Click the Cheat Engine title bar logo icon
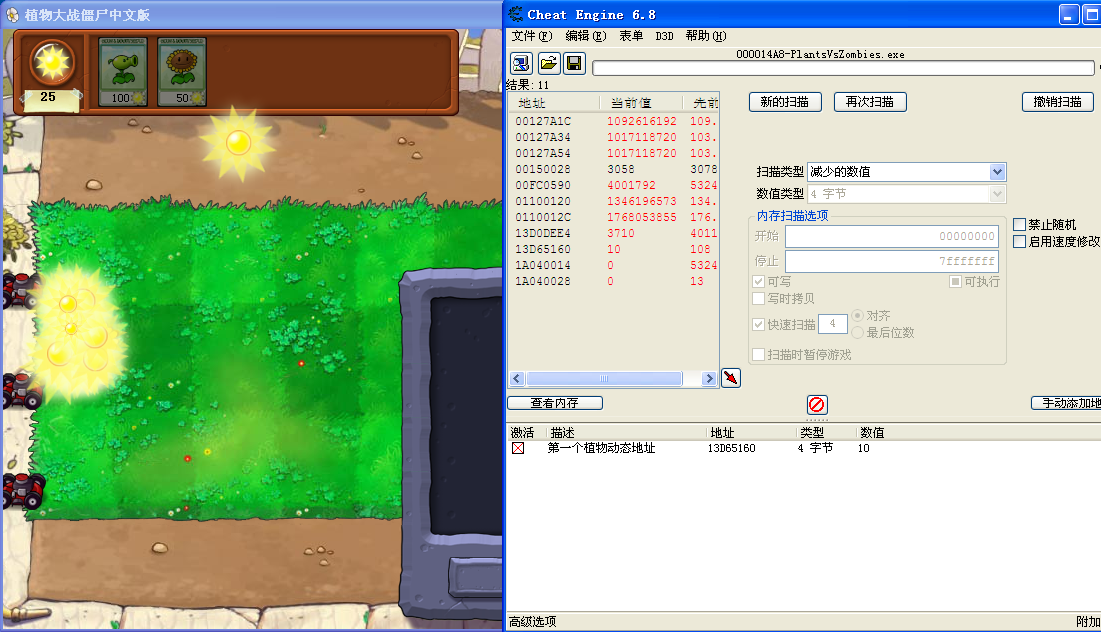Viewport: 1101px width, 632px height. click(x=516, y=14)
